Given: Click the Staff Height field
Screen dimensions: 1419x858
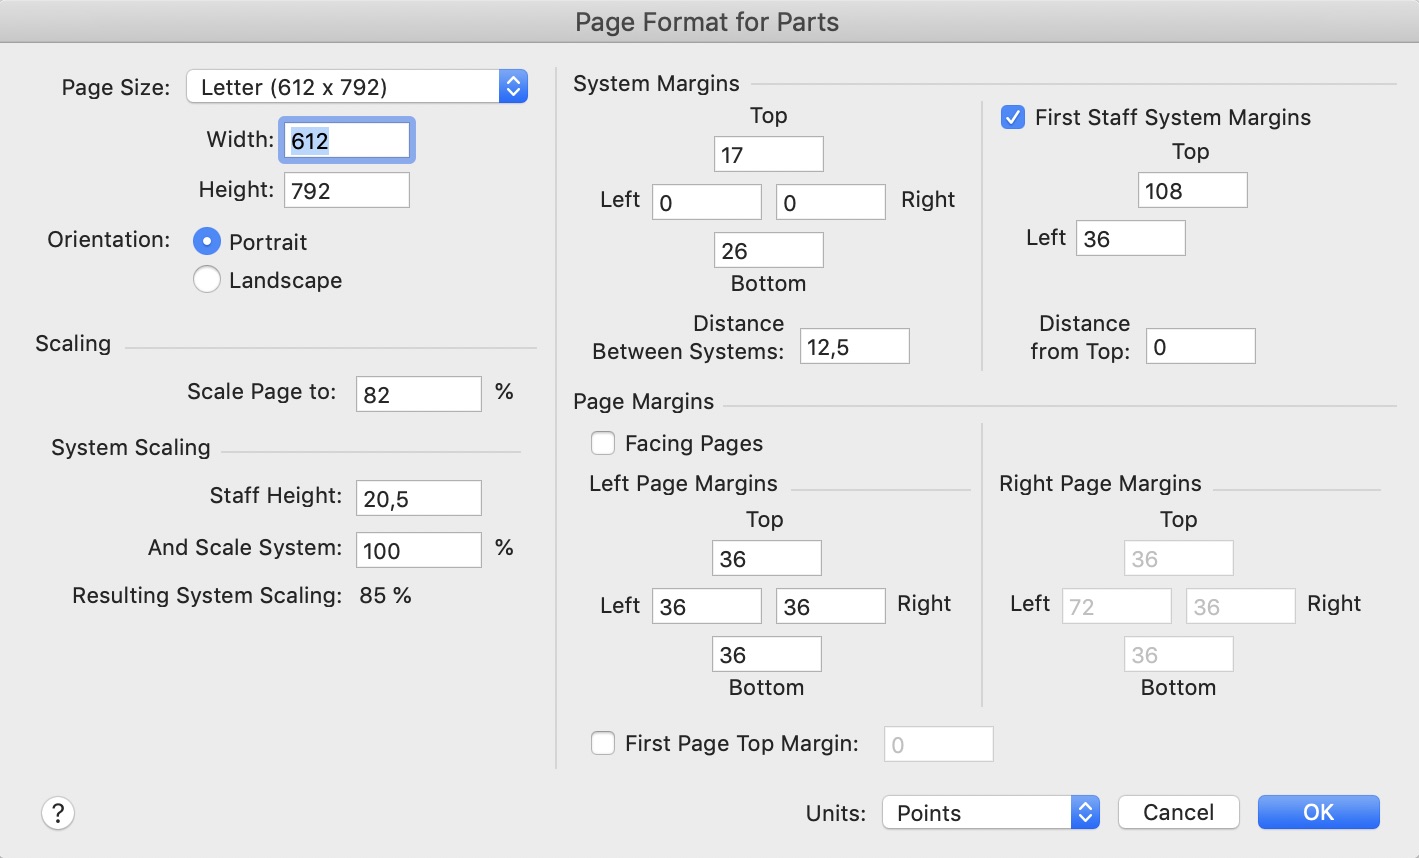Looking at the screenshot, I should pyautogui.click(x=418, y=498).
